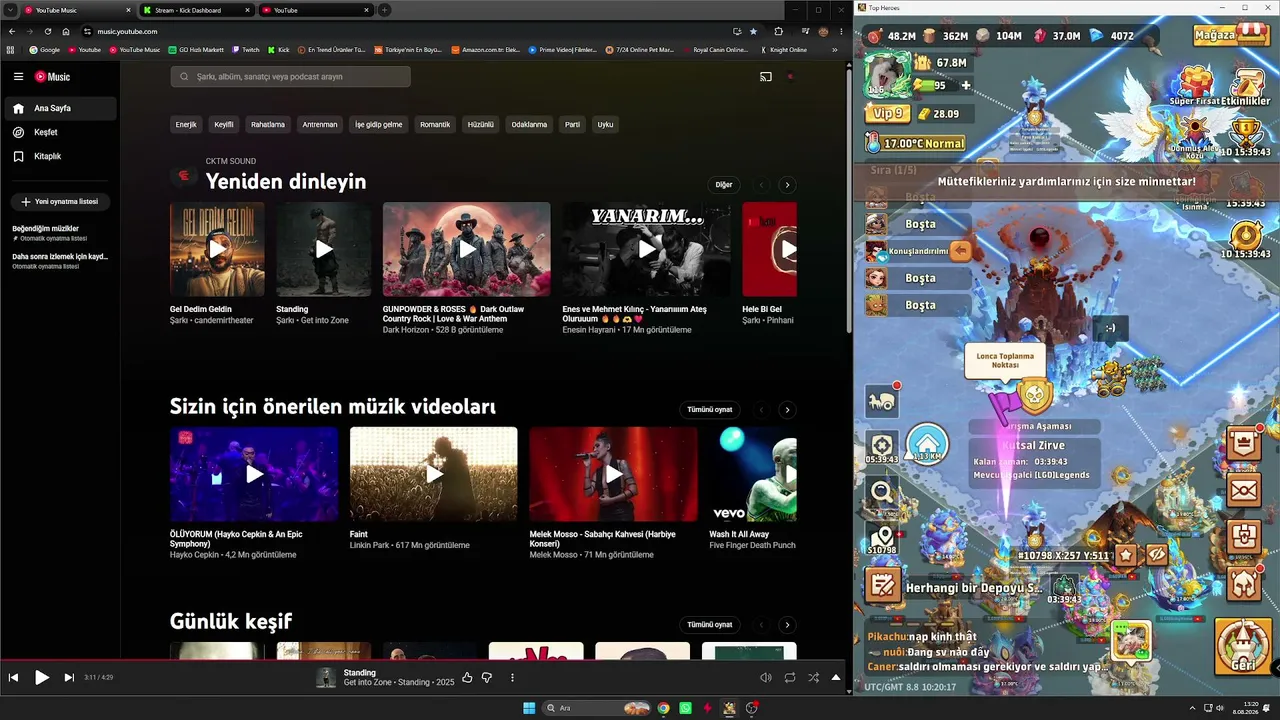Select the Uyku chip
This screenshot has width=1280, height=720.
pos(605,125)
